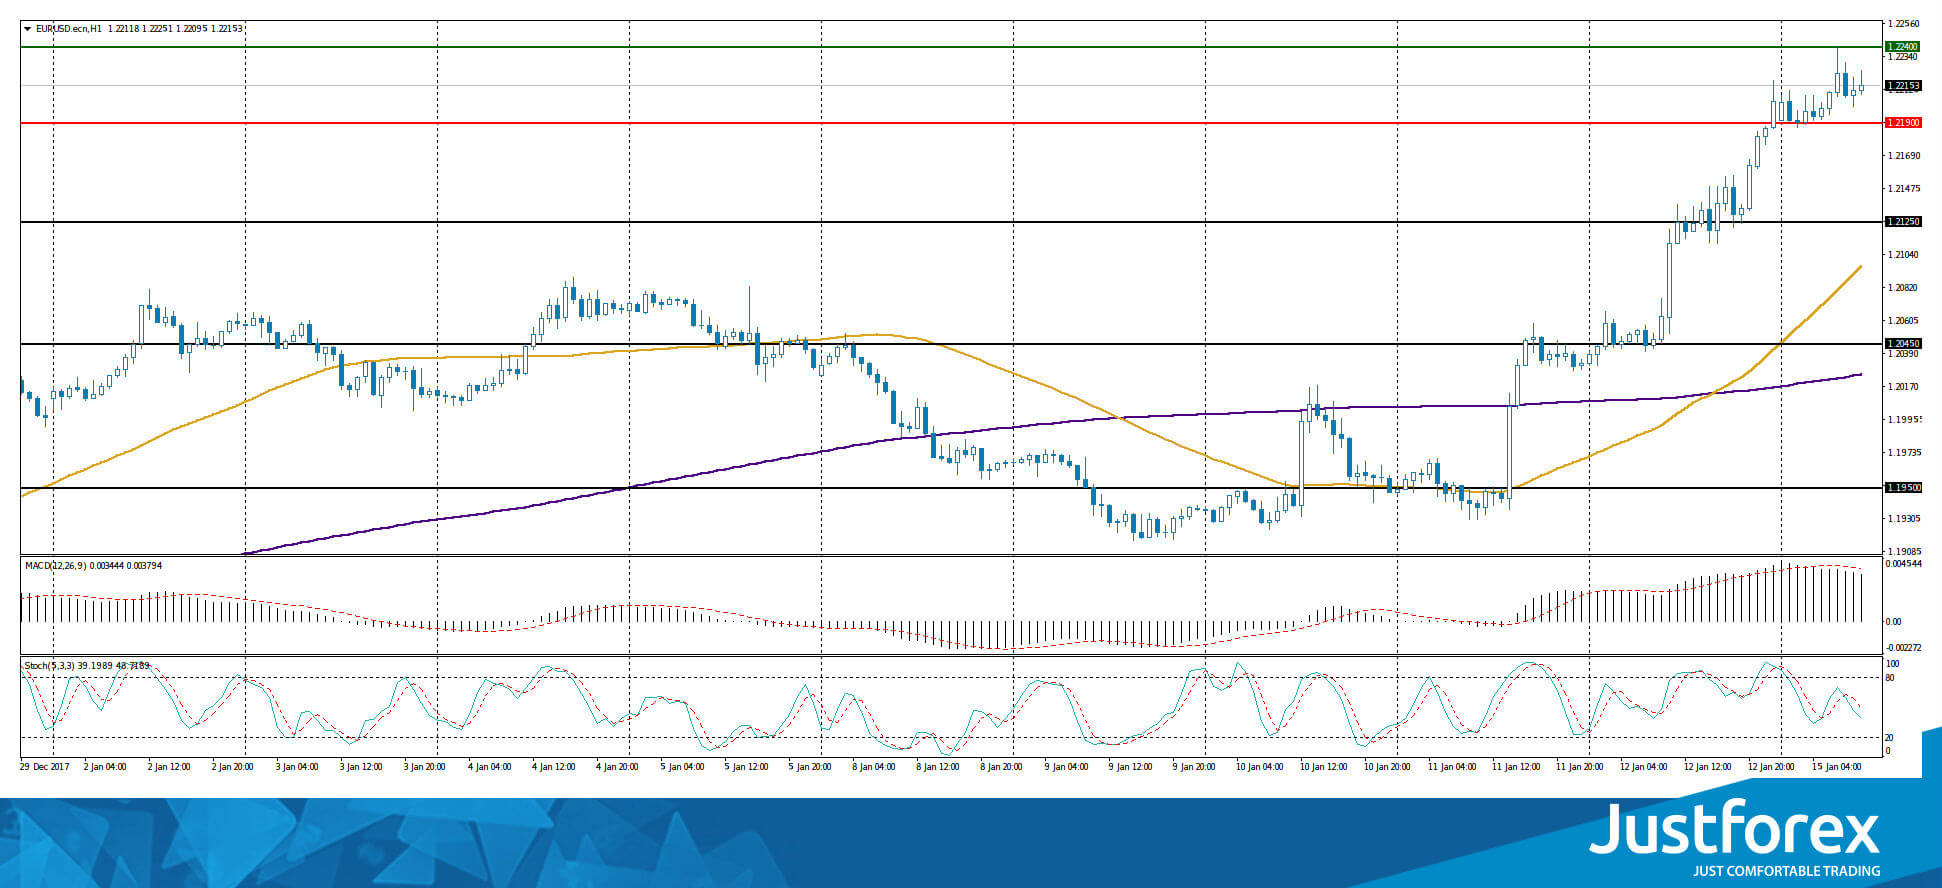Click the green 1.22400 price tag

(1902, 47)
